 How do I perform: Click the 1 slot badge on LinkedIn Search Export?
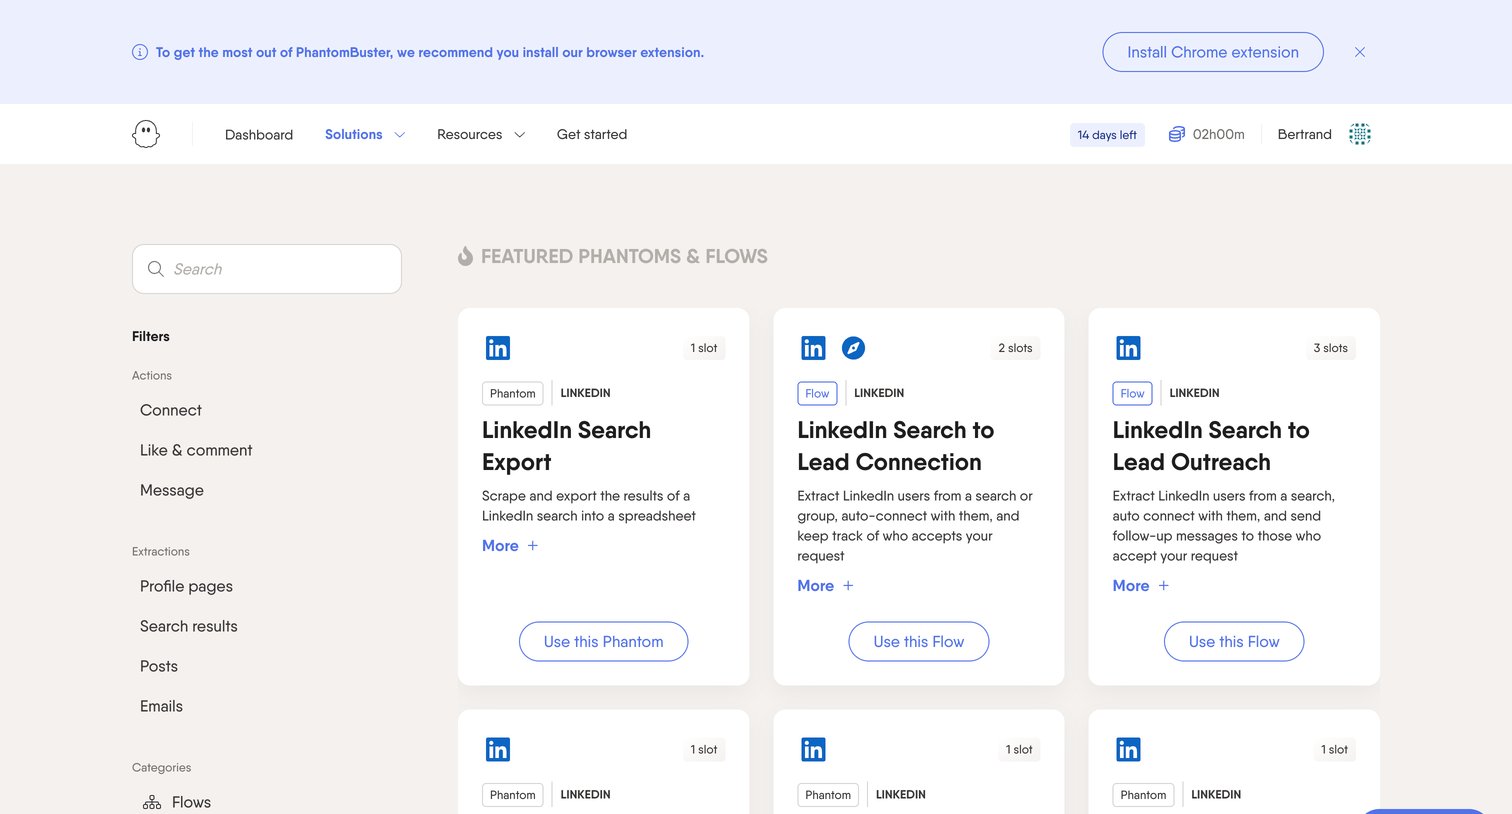(x=704, y=348)
